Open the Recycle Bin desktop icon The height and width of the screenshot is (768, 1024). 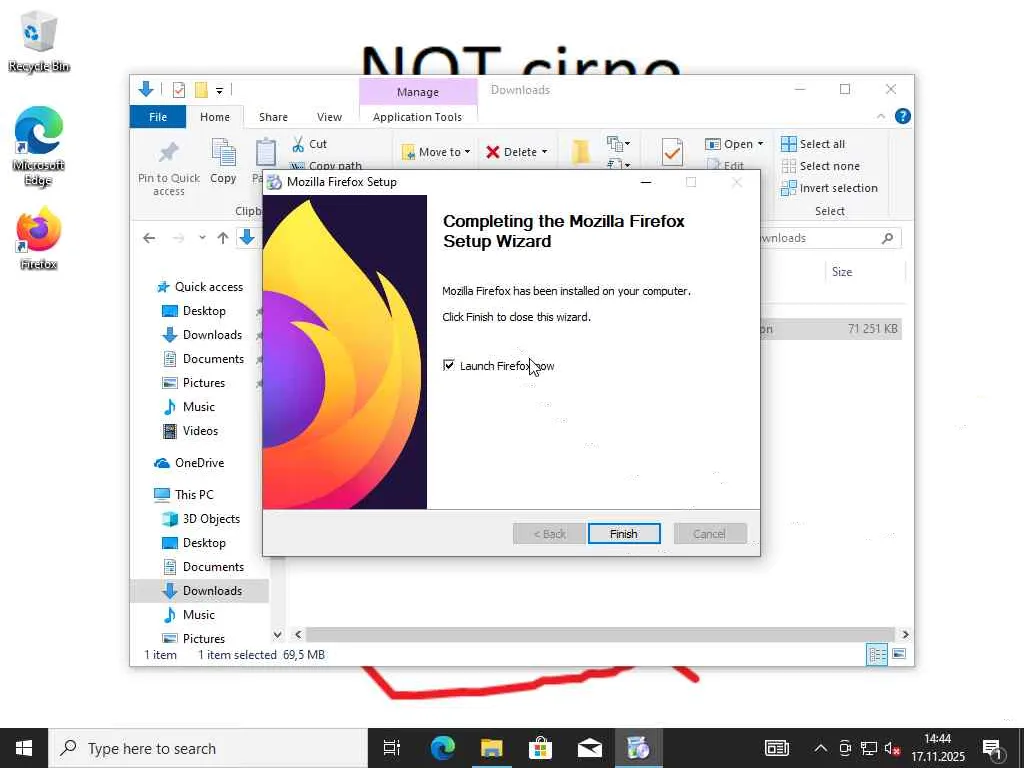pos(39,41)
